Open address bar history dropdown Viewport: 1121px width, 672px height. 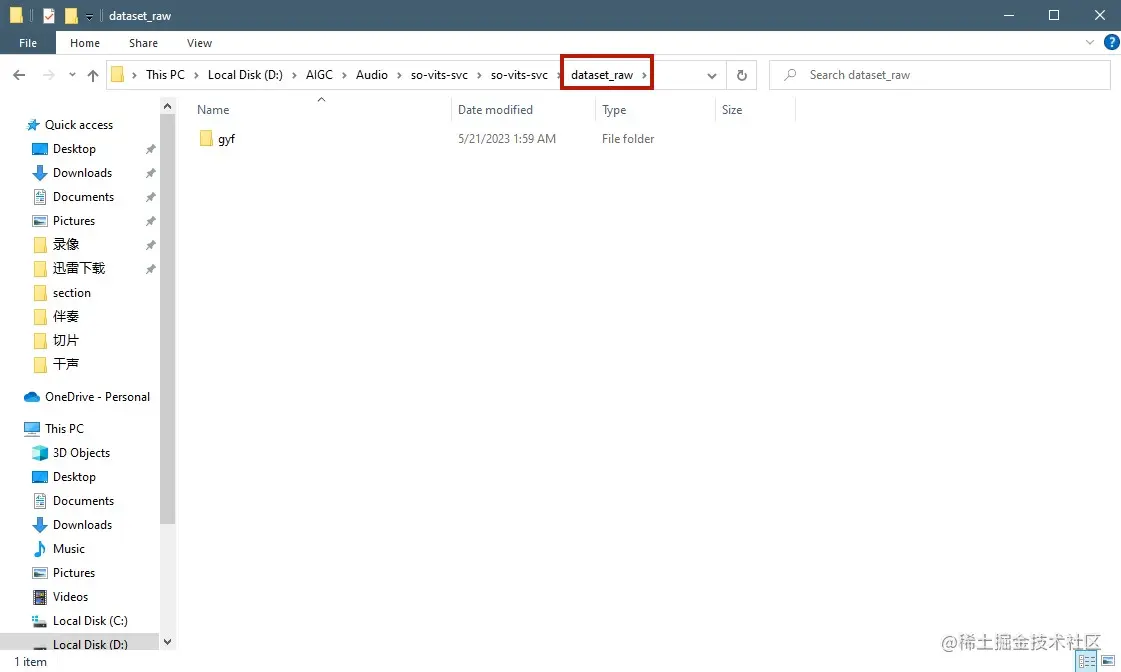tap(711, 75)
